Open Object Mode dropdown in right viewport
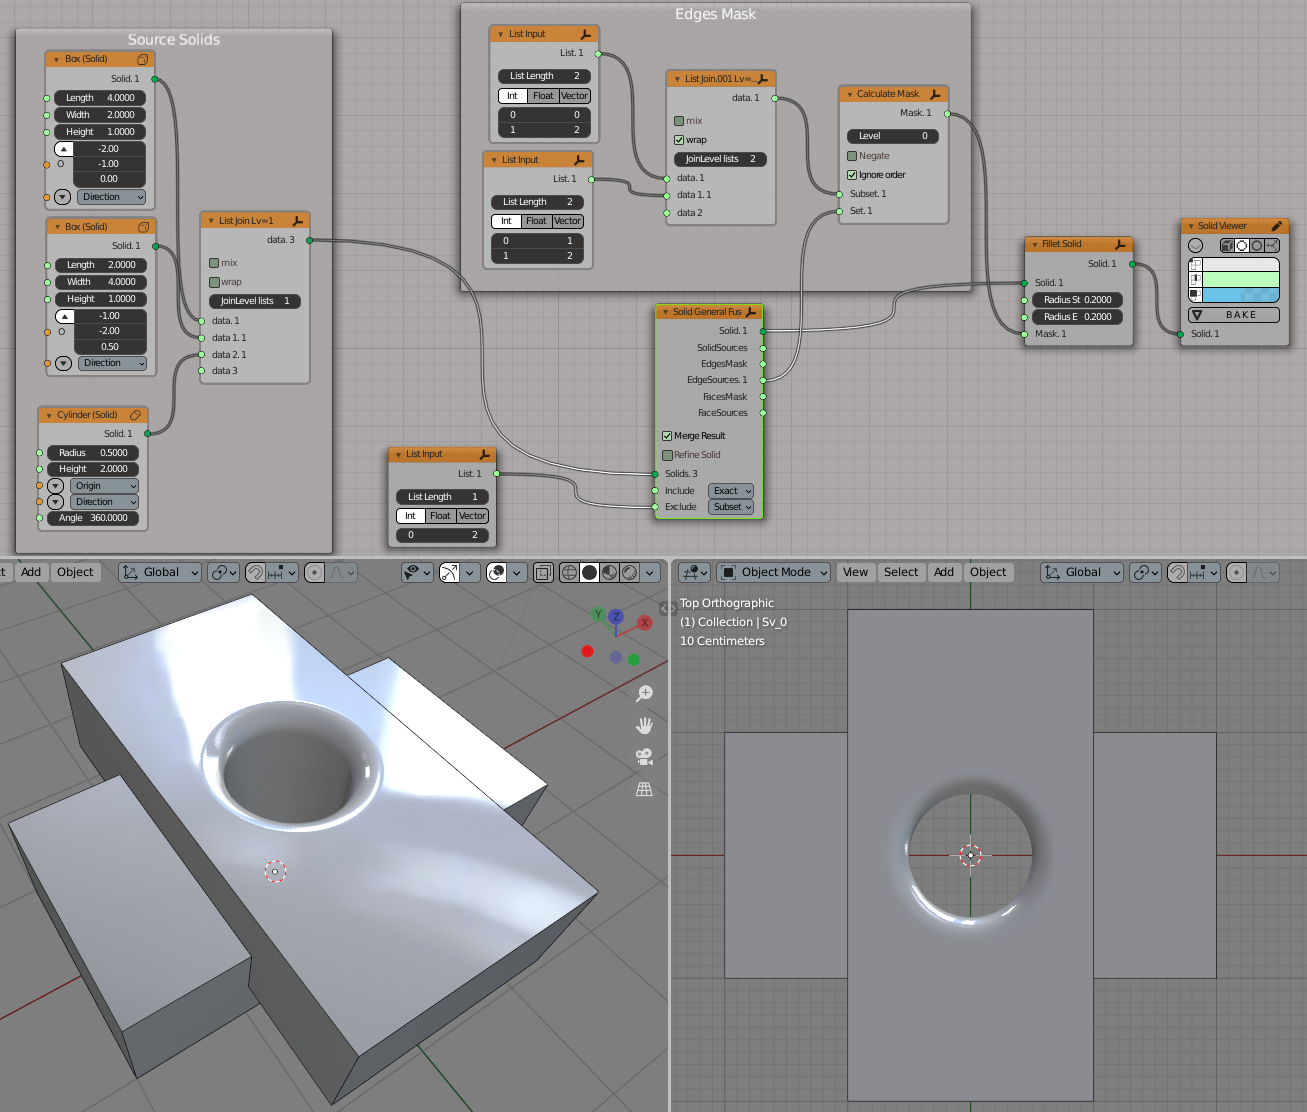 774,572
